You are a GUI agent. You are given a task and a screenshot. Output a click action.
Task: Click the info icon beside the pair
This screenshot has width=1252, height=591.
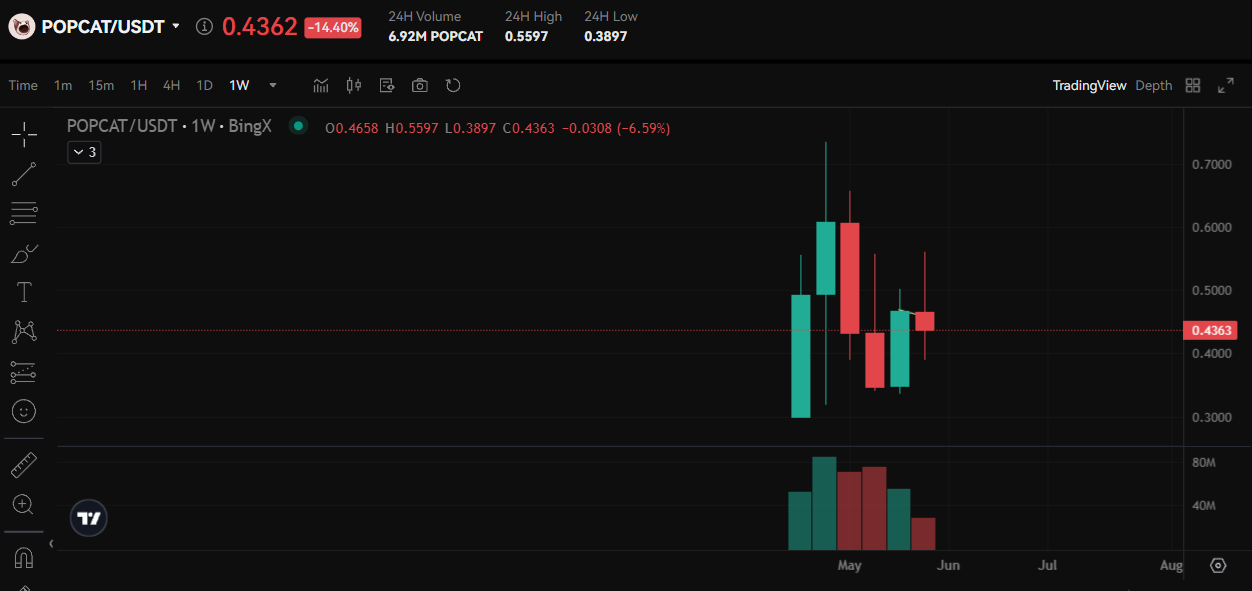[204, 27]
